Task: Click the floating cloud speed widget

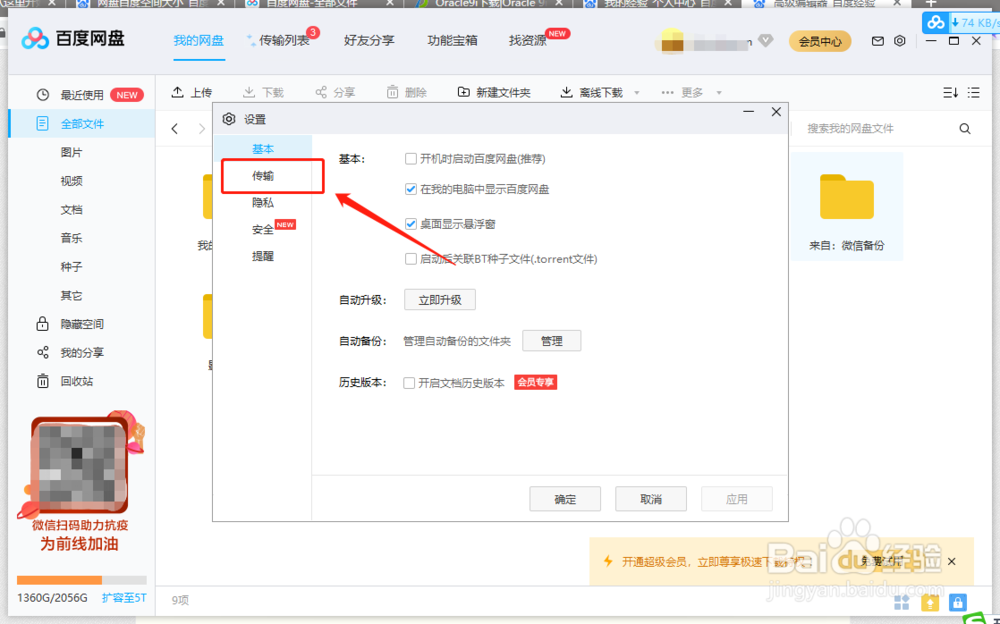Action: 961,22
